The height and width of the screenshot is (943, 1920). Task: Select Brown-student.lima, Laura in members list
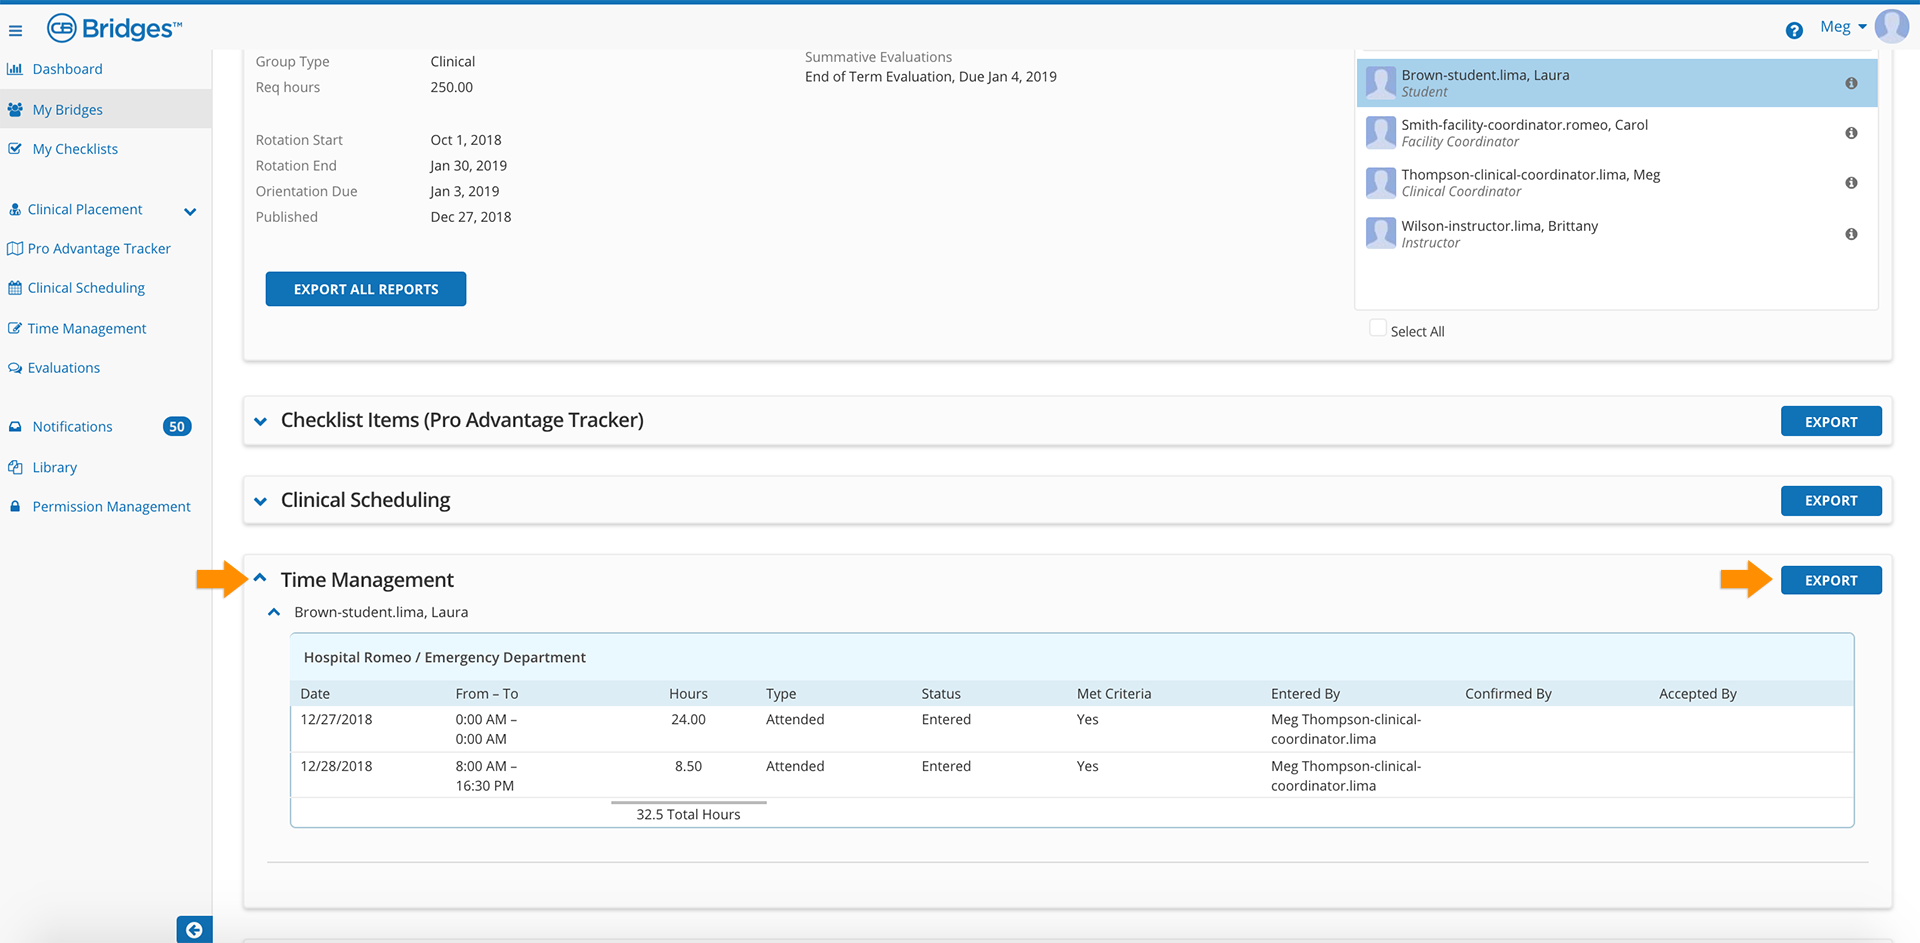point(1617,83)
